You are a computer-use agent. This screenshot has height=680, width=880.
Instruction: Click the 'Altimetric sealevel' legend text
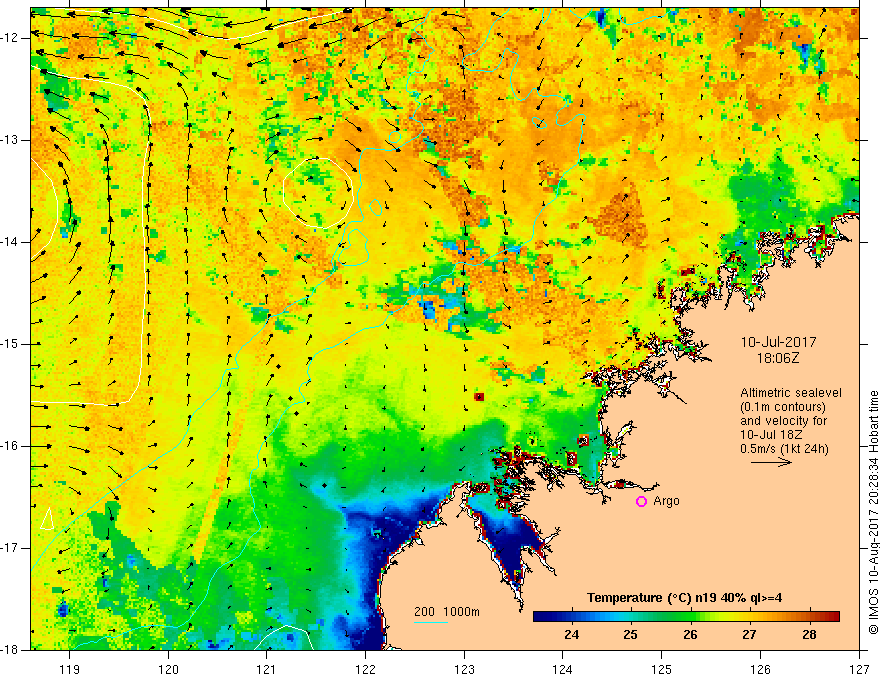click(x=791, y=393)
